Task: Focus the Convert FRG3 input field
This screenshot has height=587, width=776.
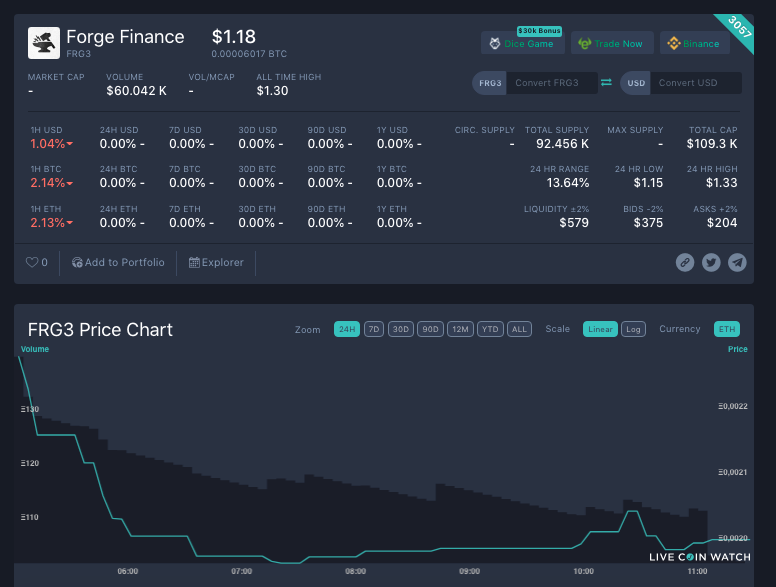Action: click(552, 83)
